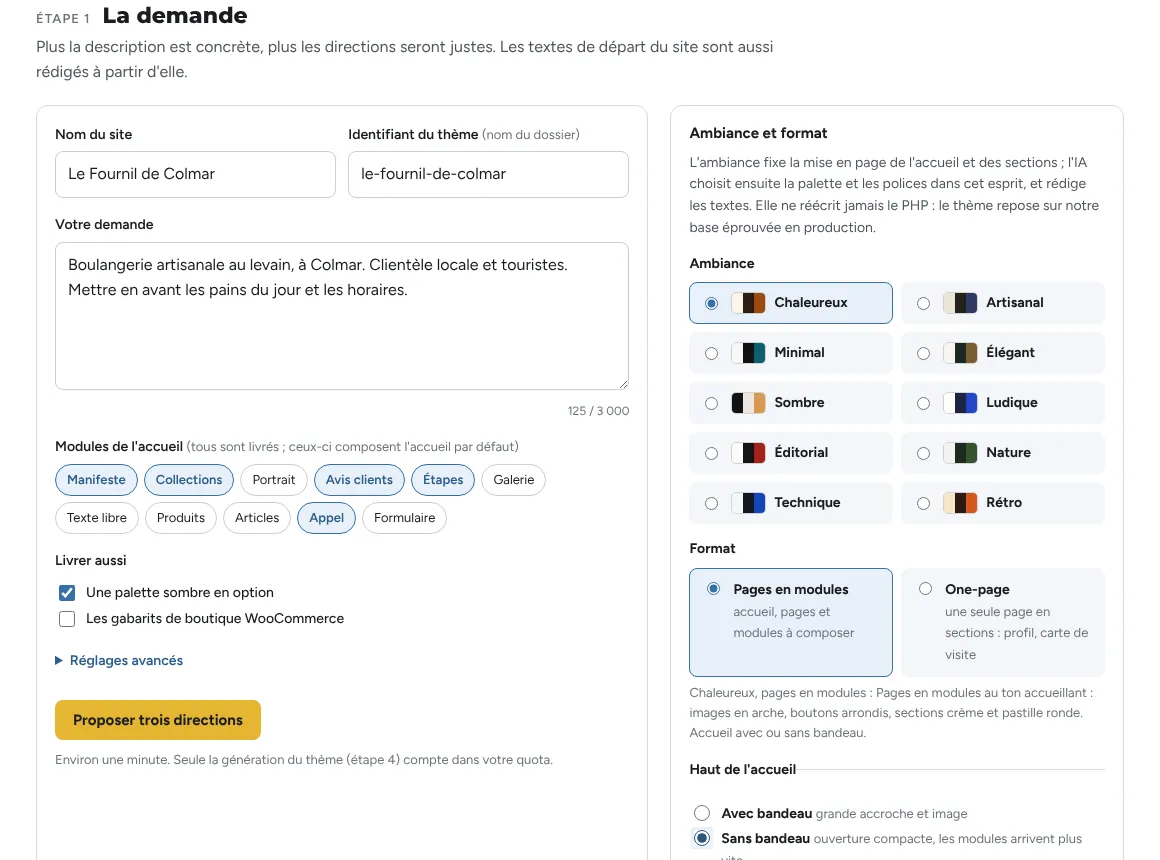This screenshot has height=860, width=1160.
Task: Select the Éditorial ambiance radio
Action: click(x=712, y=454)
